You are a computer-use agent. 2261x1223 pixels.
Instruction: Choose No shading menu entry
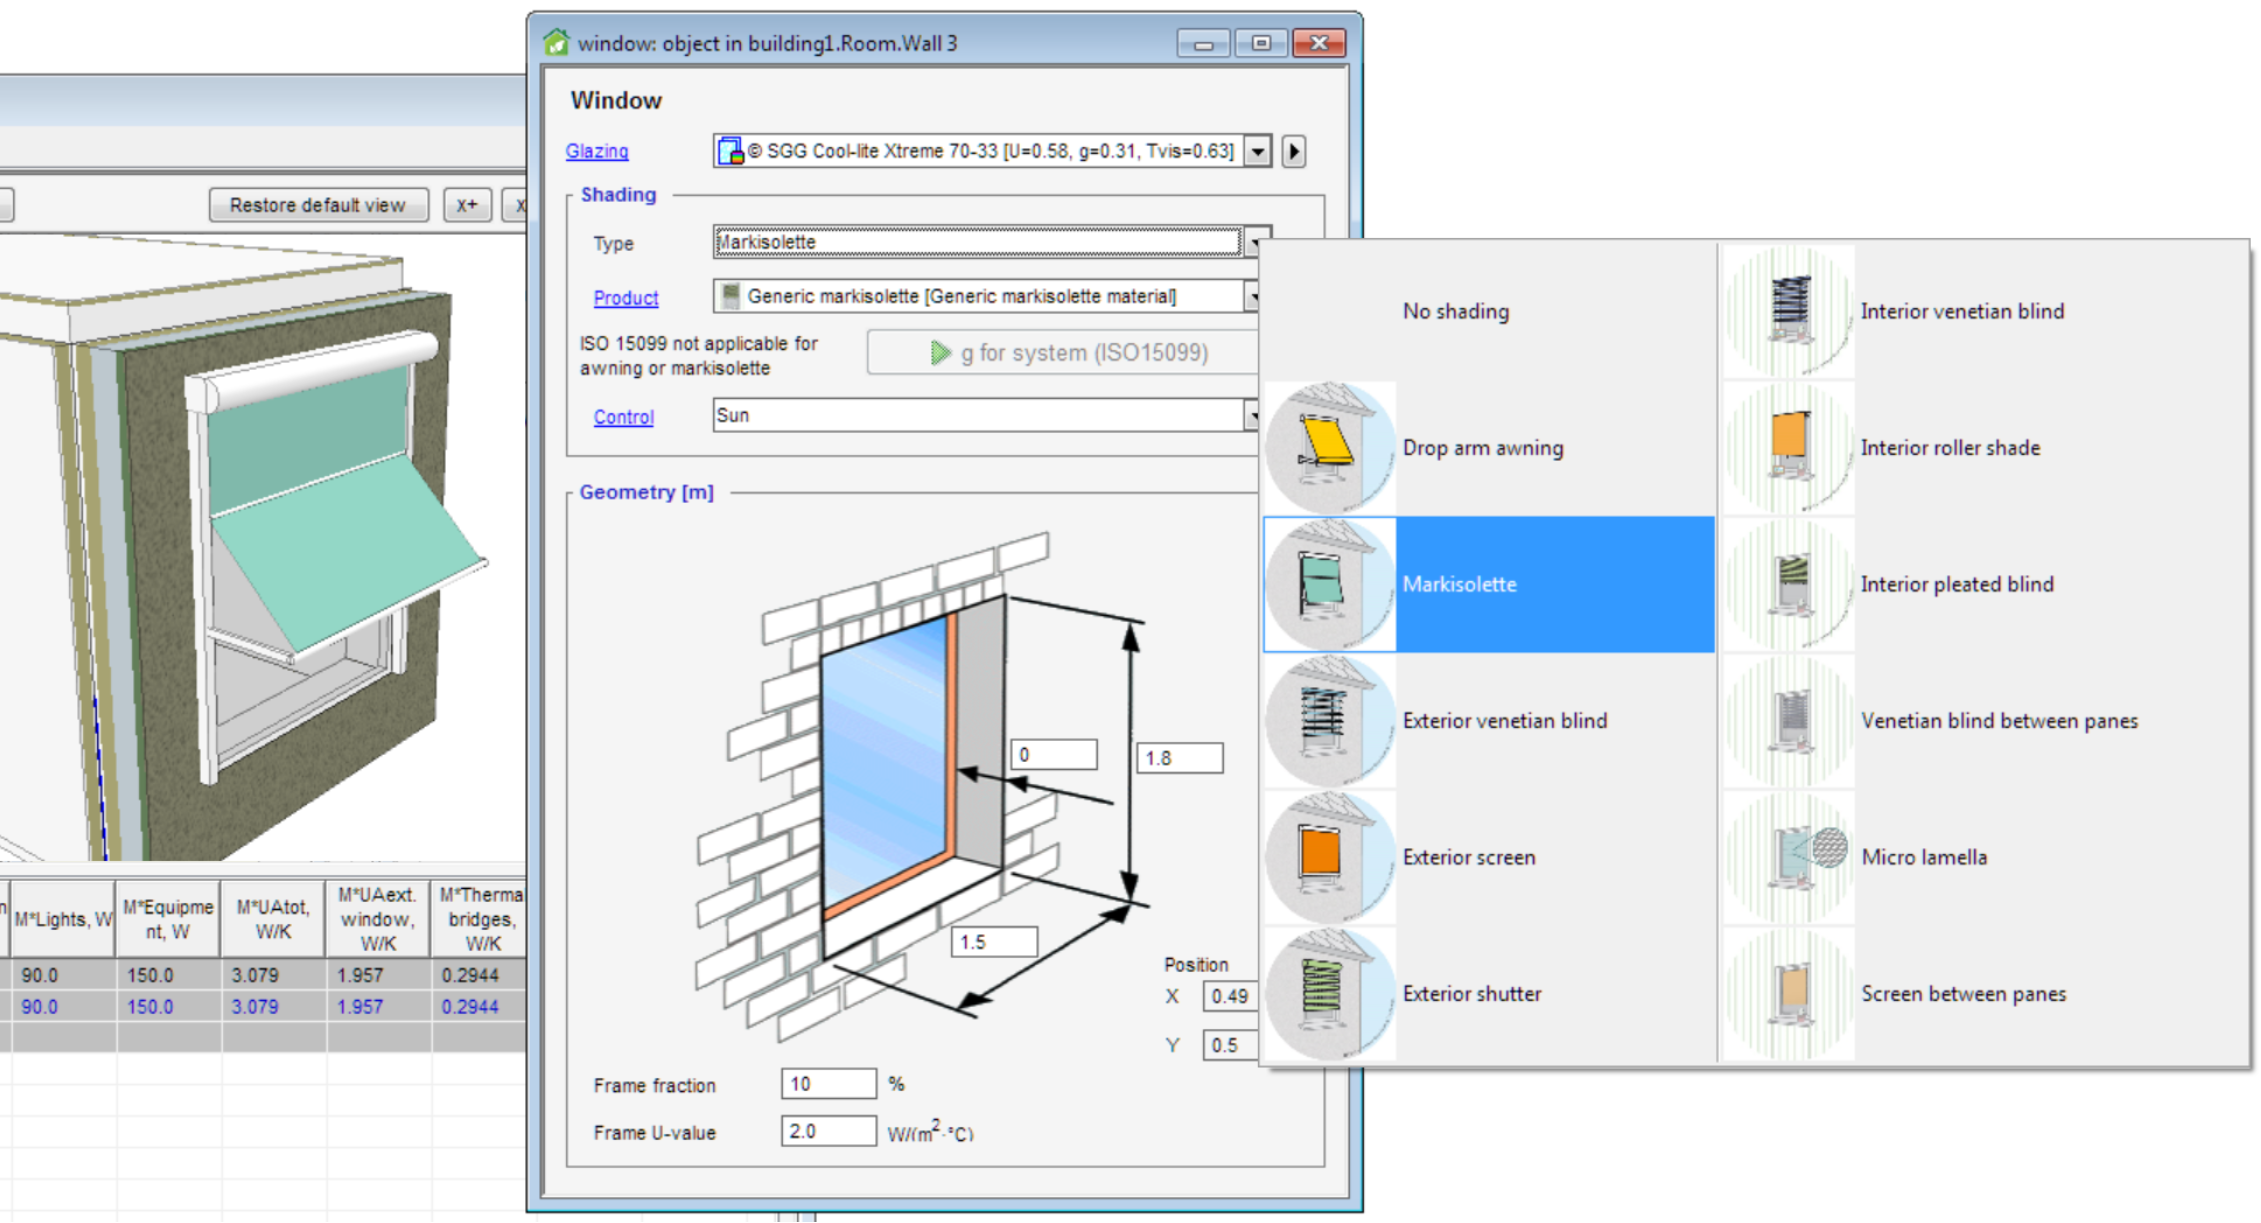[x=1455, y=311]
